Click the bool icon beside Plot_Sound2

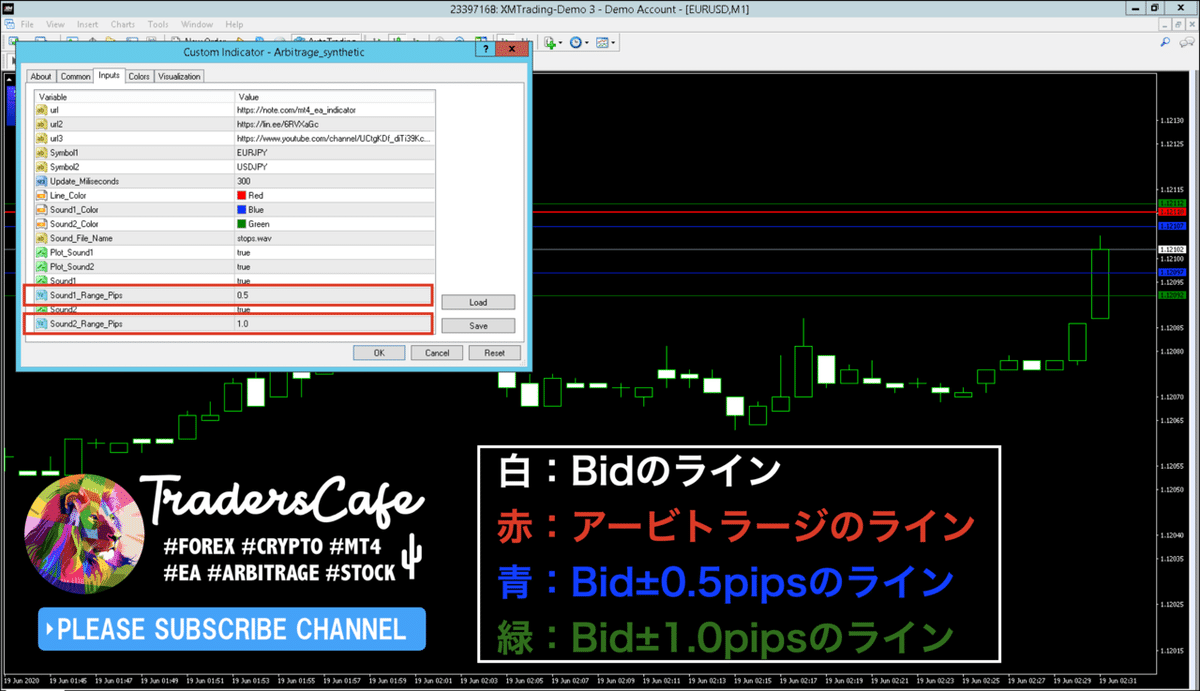coord(41,267)
